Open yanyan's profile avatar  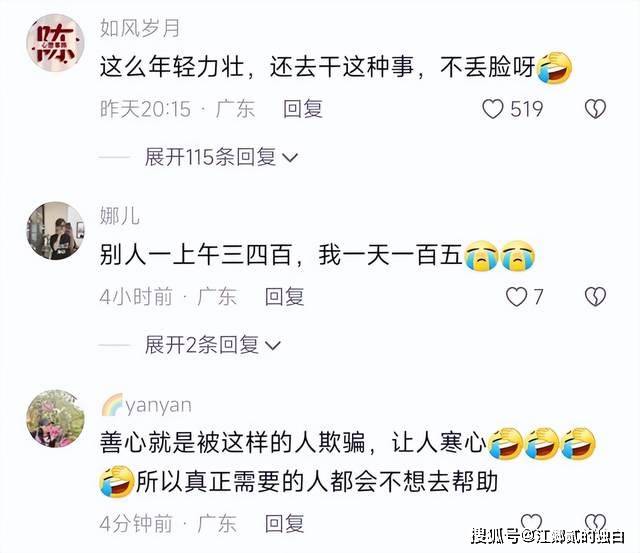(56, 418)
